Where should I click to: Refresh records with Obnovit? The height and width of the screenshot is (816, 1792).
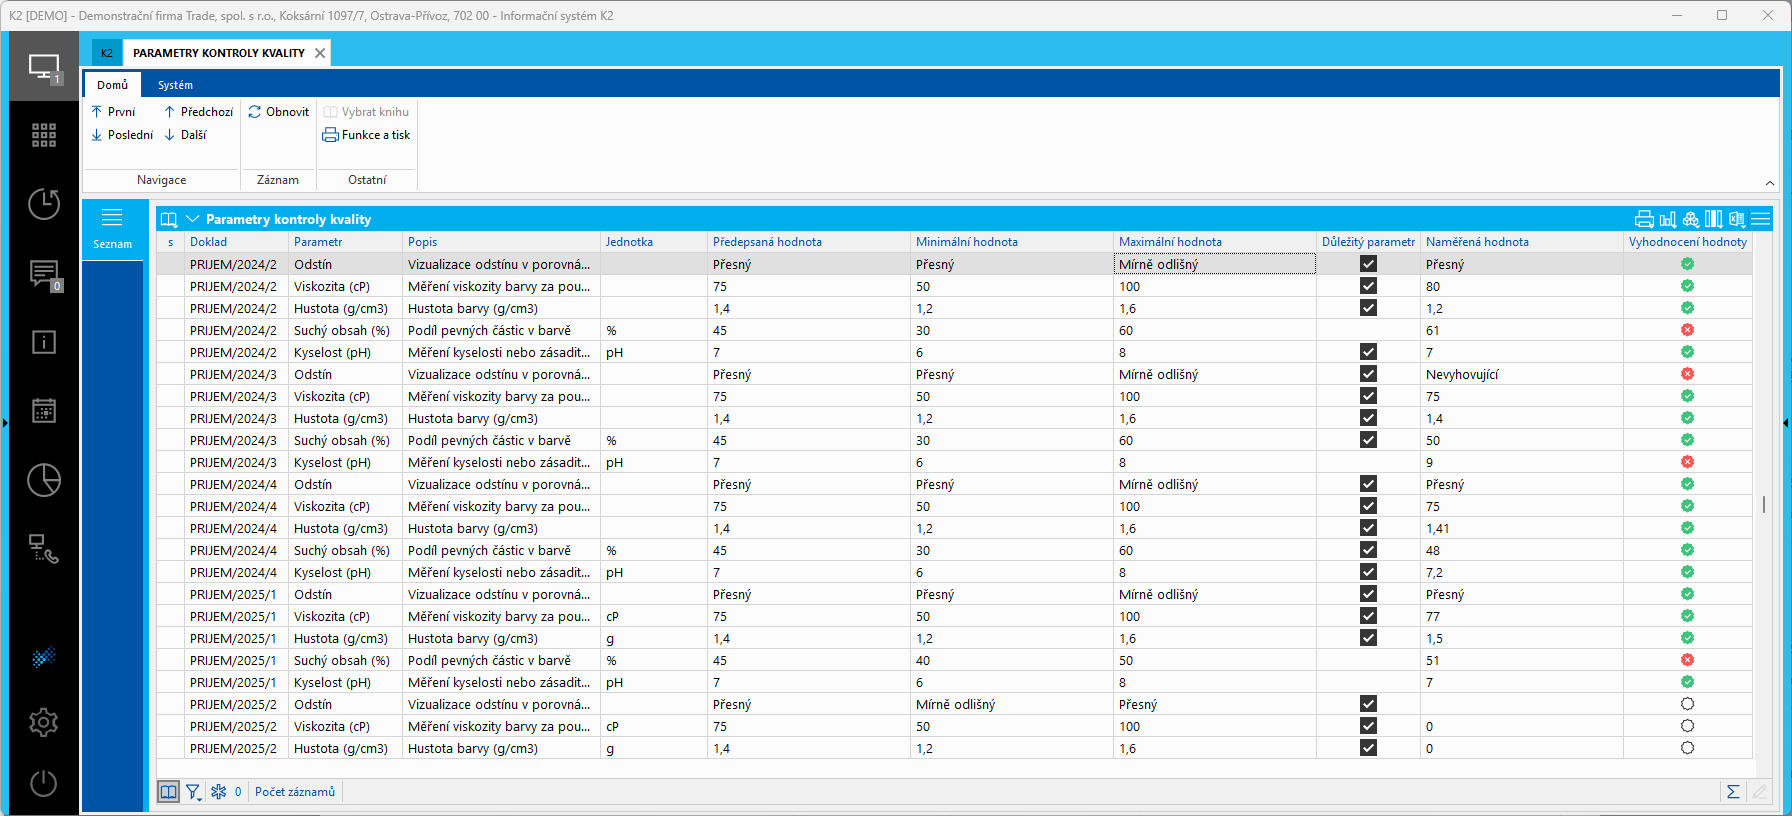[279, 112]
